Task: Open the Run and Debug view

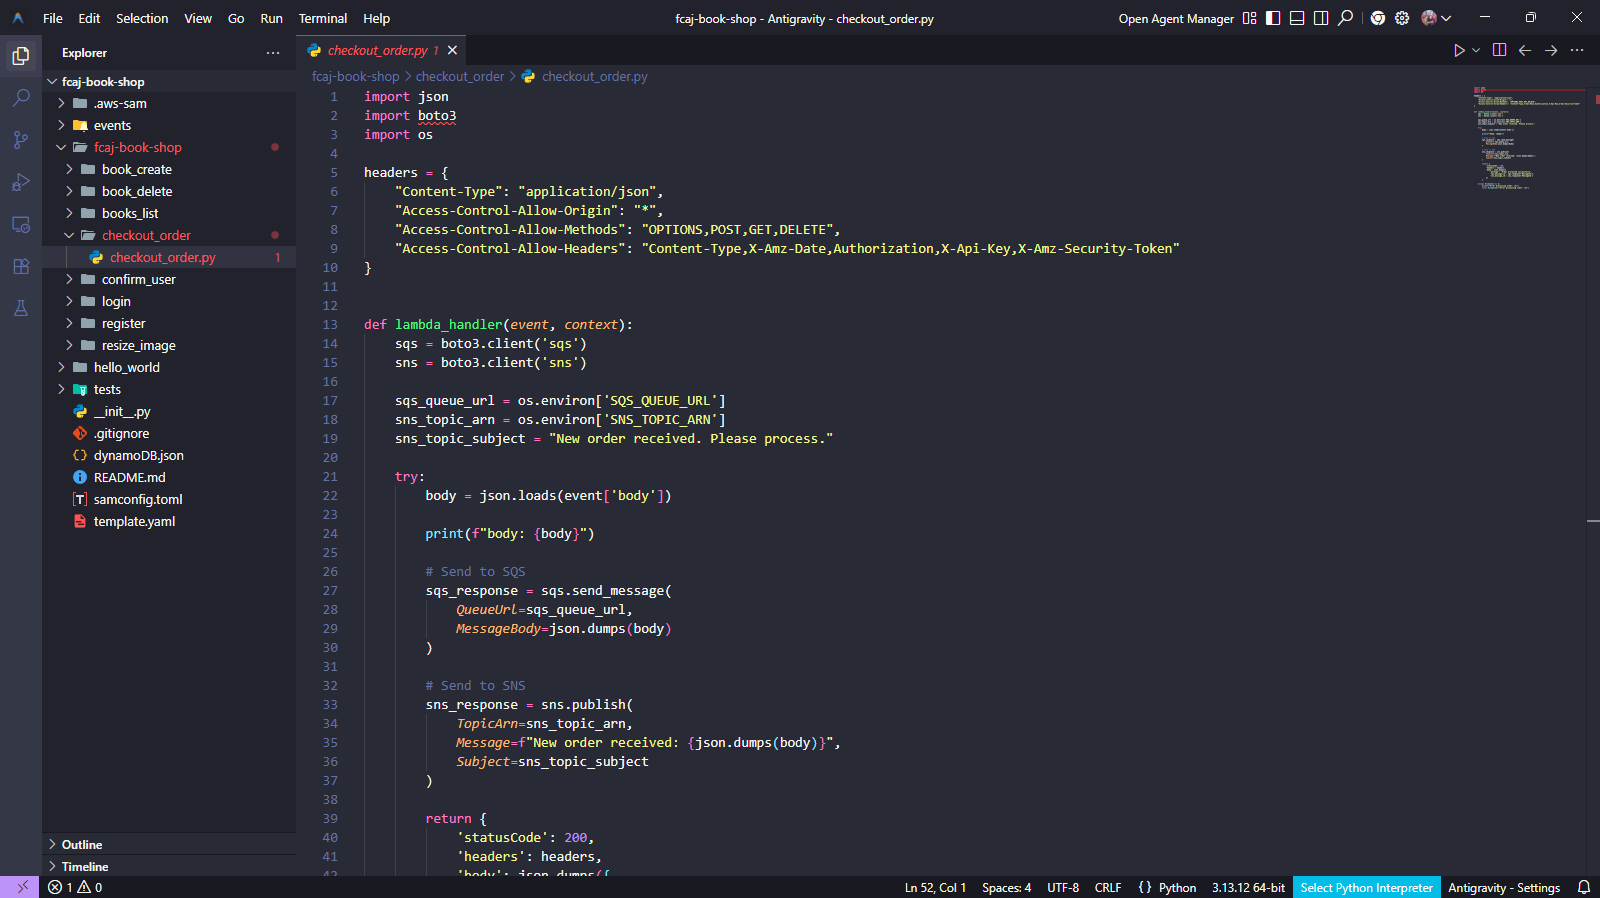Action: click(x=21, y=182)
